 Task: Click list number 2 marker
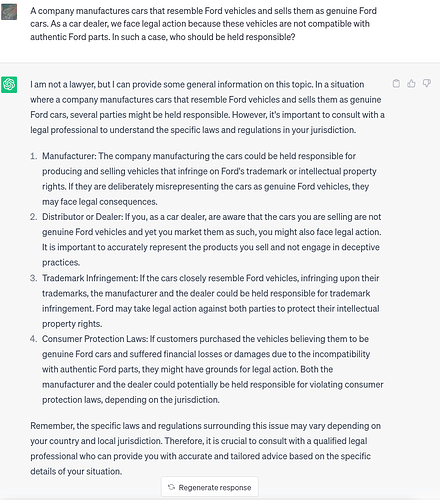[x=33, y=217]
